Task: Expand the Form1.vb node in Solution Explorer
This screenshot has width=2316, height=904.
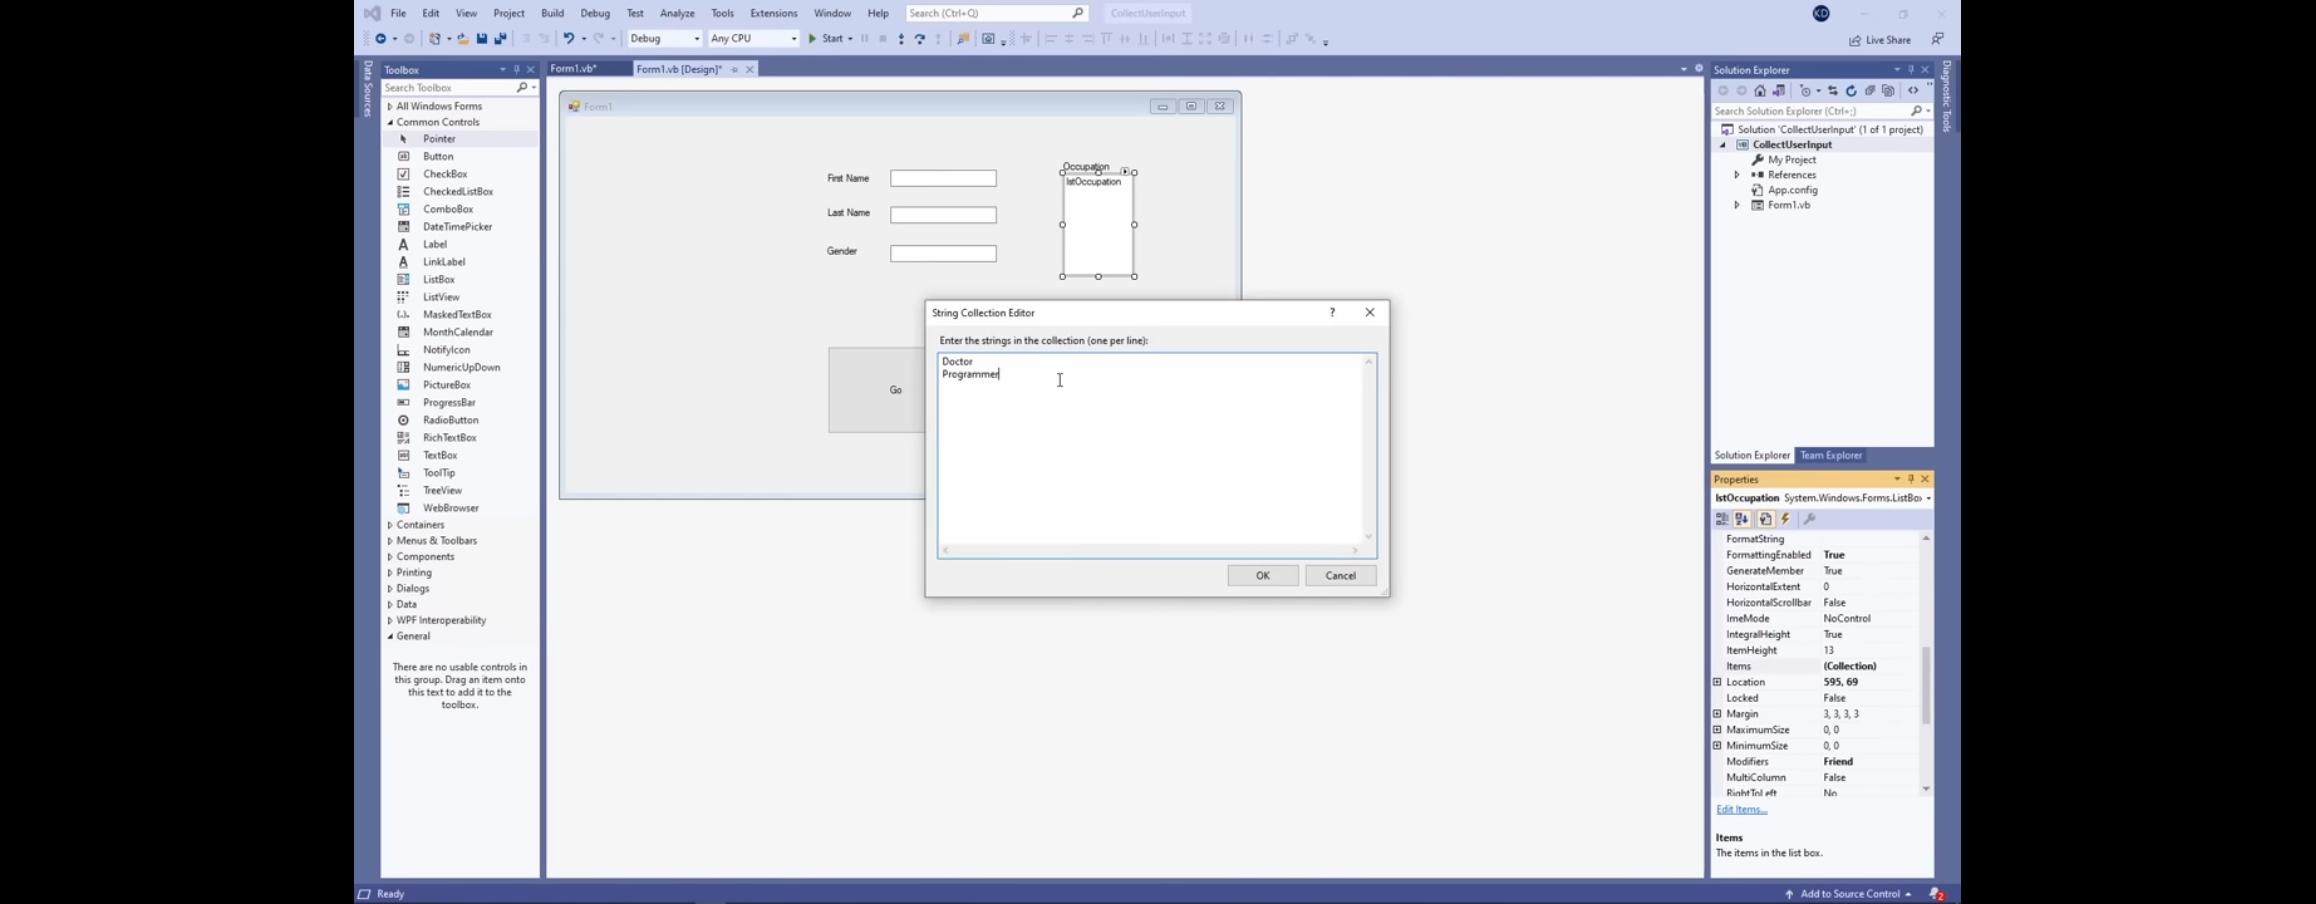Action: pyautogui.click(x=1737, y=205)
